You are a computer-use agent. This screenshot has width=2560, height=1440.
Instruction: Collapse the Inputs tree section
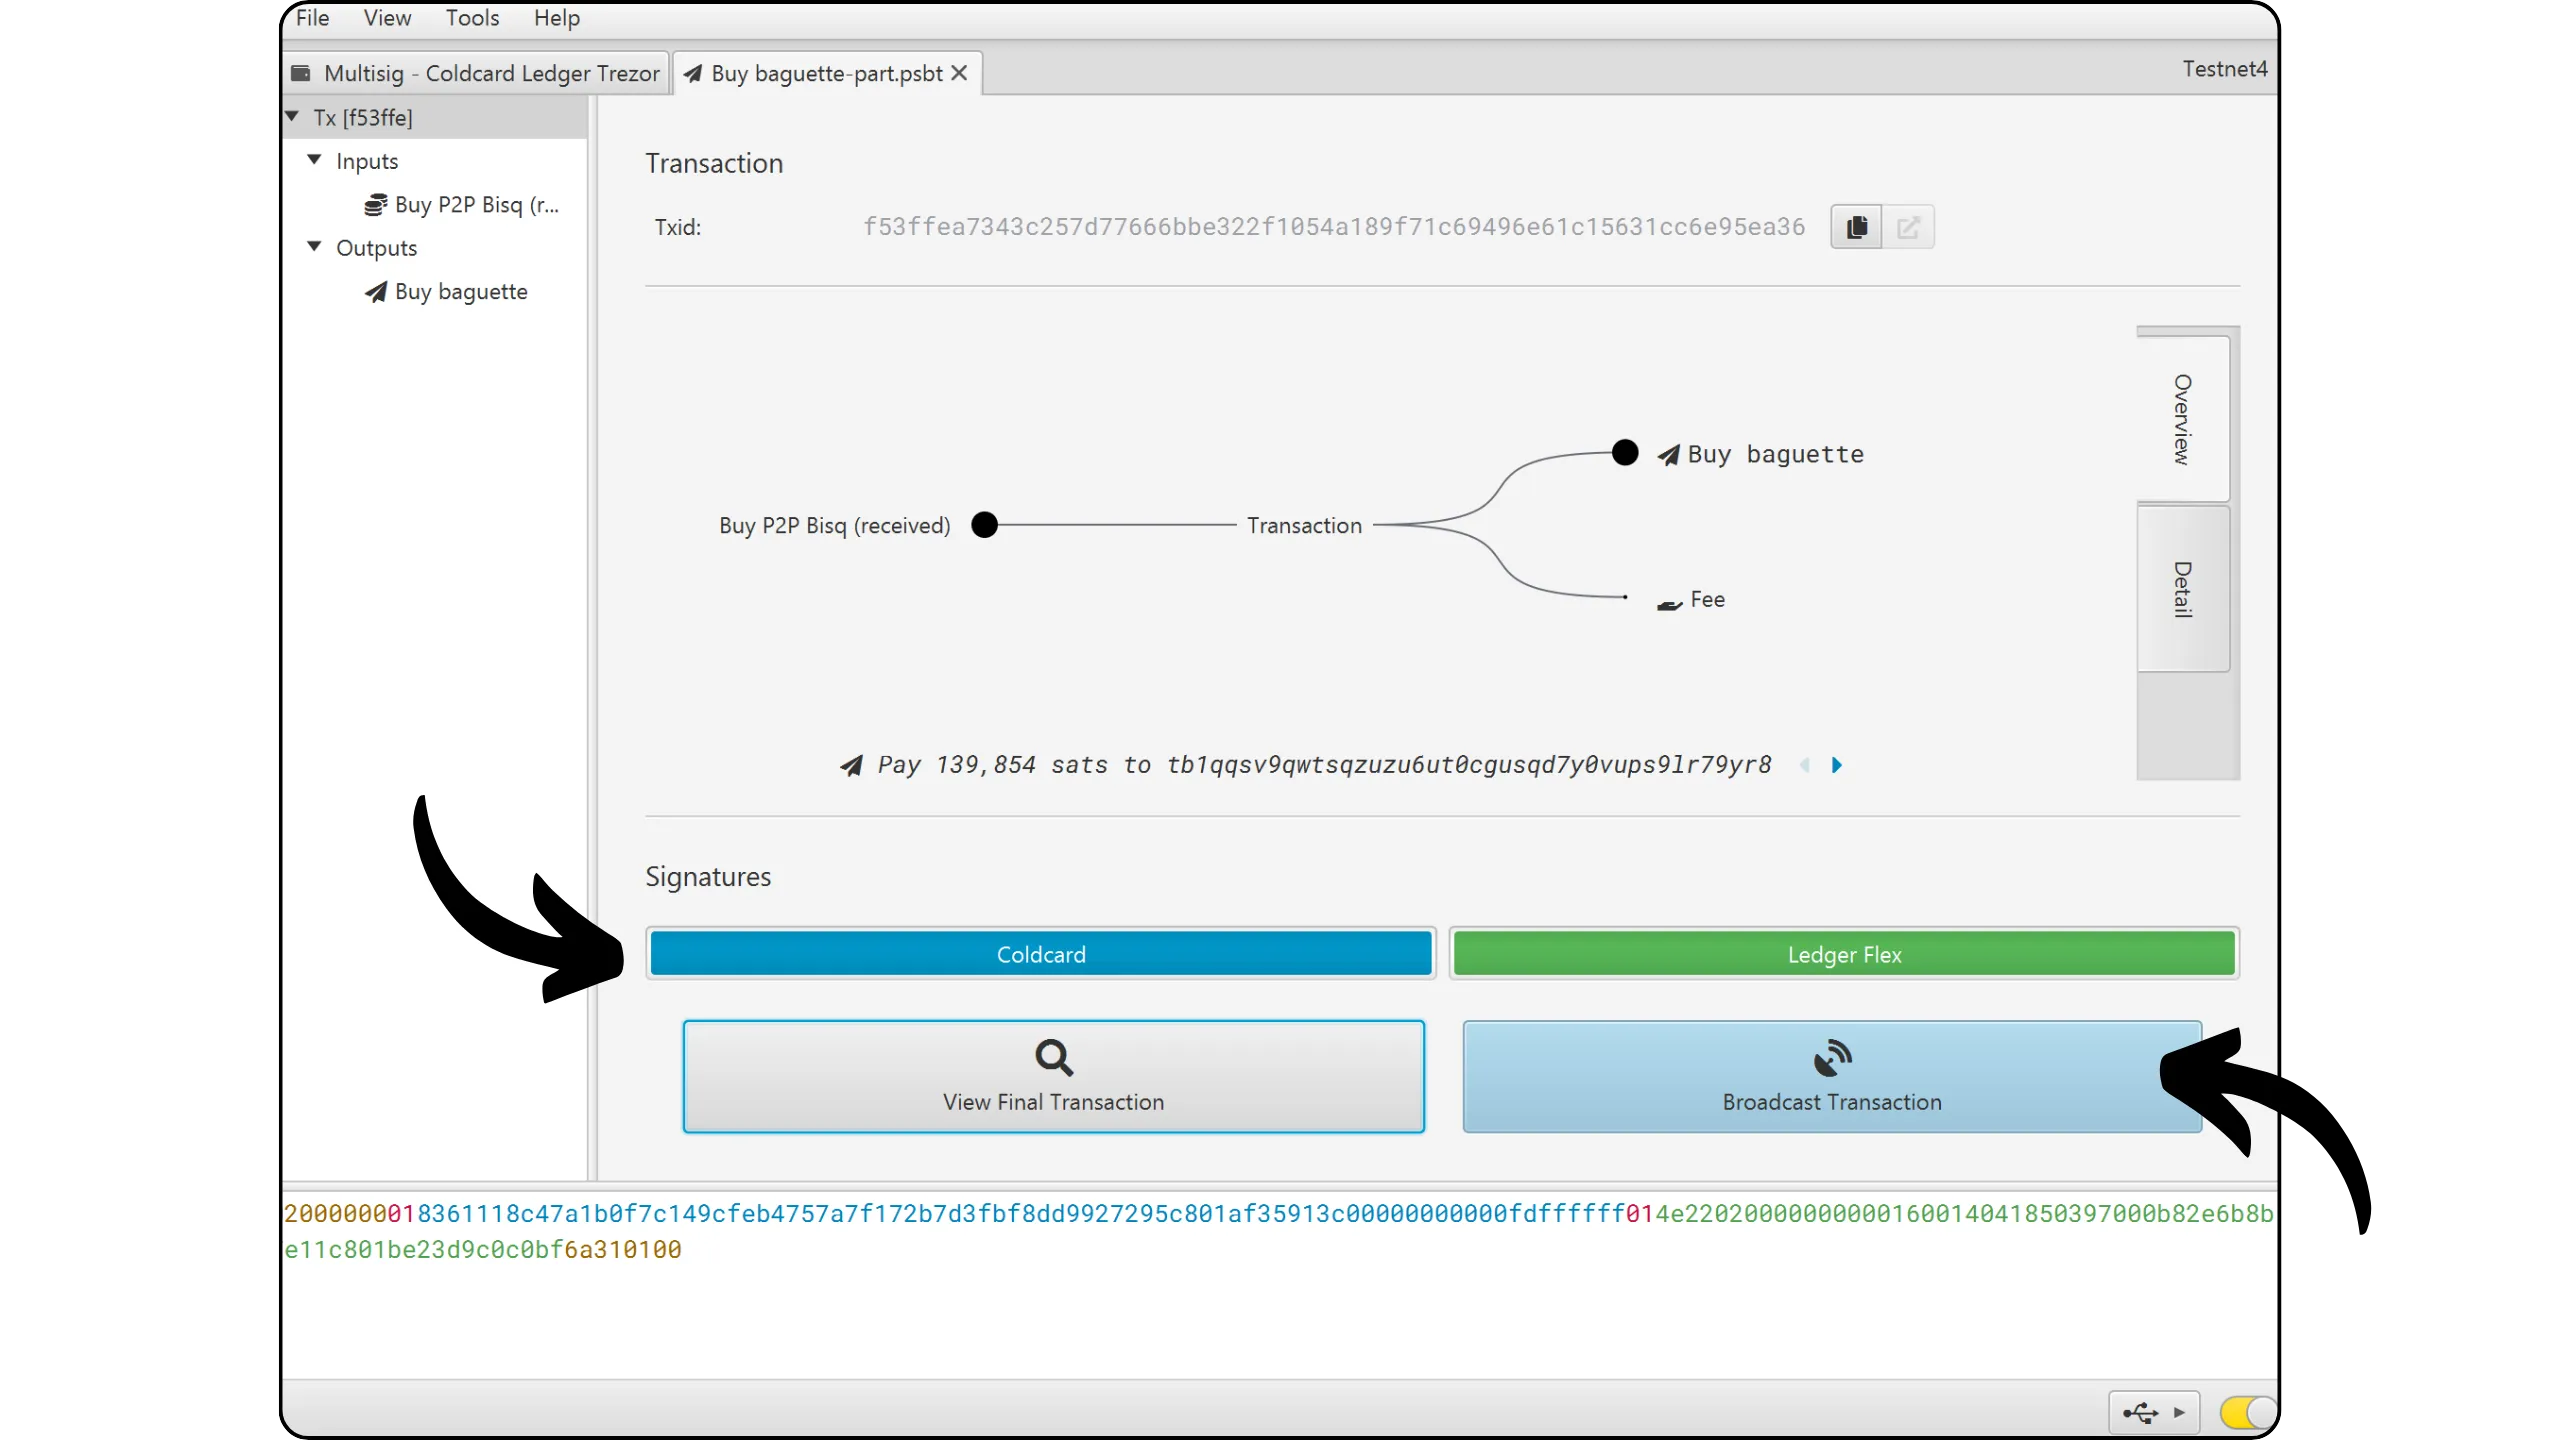[314, 160]
